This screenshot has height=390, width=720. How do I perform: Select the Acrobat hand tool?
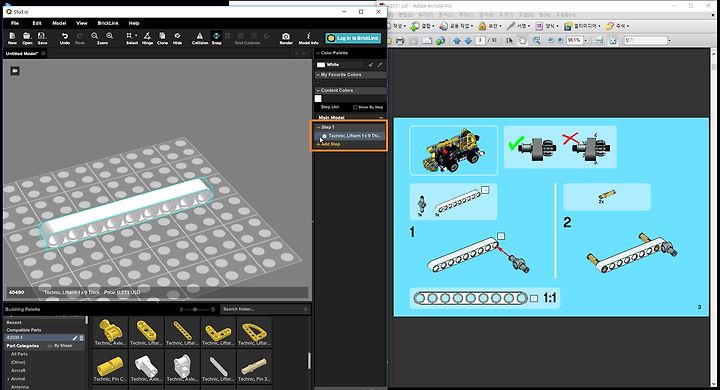(x=523, y=40)
